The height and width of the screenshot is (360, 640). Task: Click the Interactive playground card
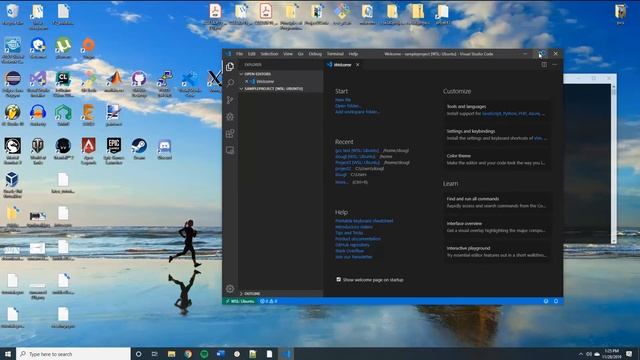click(496, 251)
